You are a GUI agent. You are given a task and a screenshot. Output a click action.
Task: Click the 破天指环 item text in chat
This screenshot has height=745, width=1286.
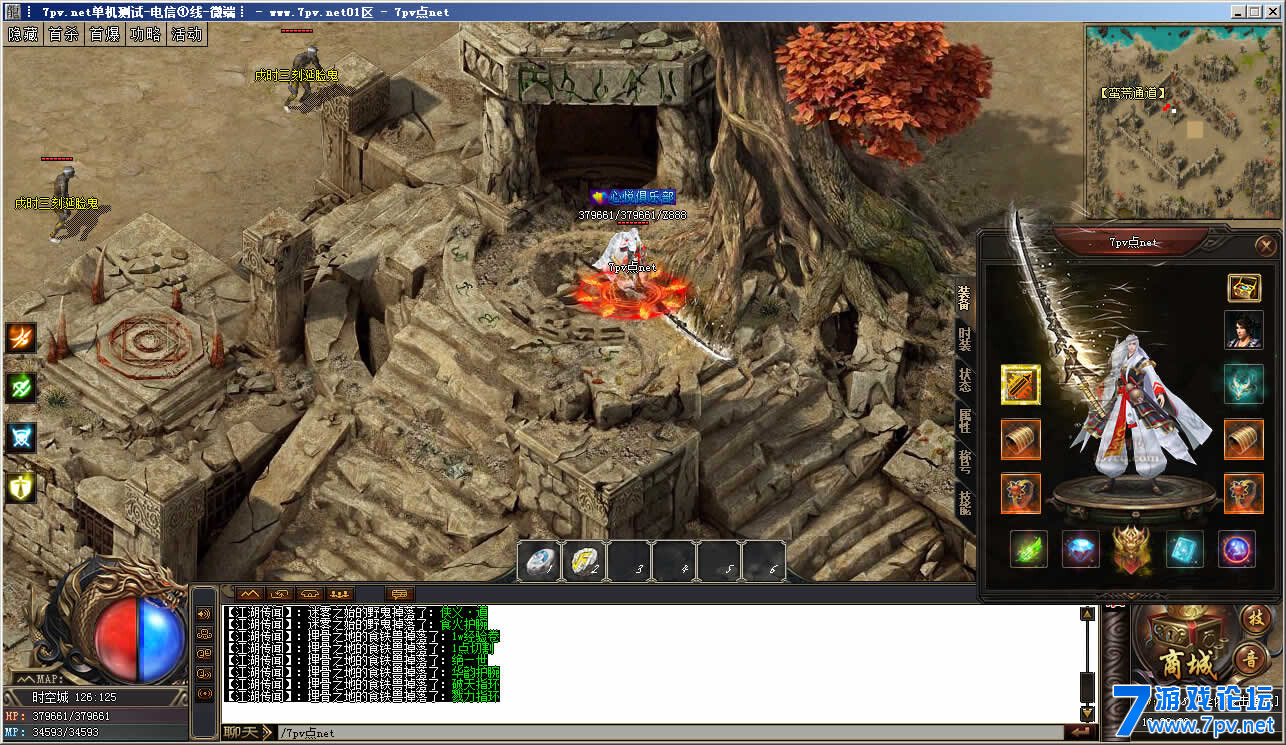[x=476, y=684]
